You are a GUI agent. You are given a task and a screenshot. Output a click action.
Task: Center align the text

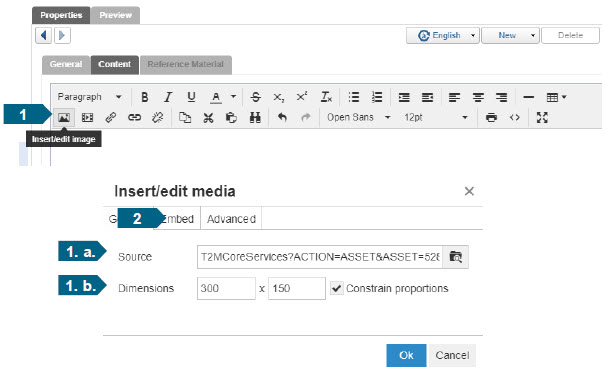[x=478, y=97]
